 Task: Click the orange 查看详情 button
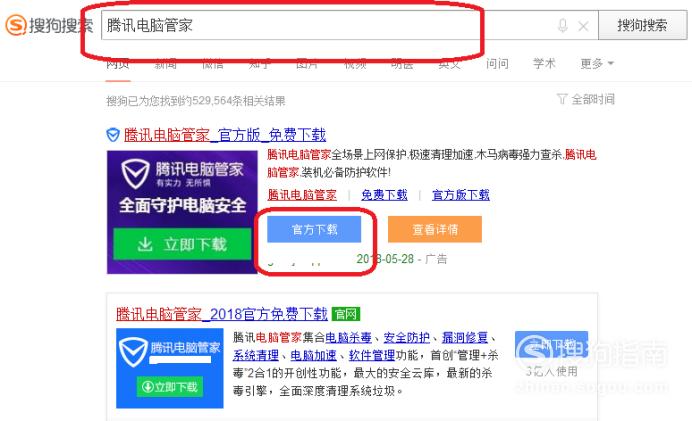pyautogui.click(x=435, y=229)
